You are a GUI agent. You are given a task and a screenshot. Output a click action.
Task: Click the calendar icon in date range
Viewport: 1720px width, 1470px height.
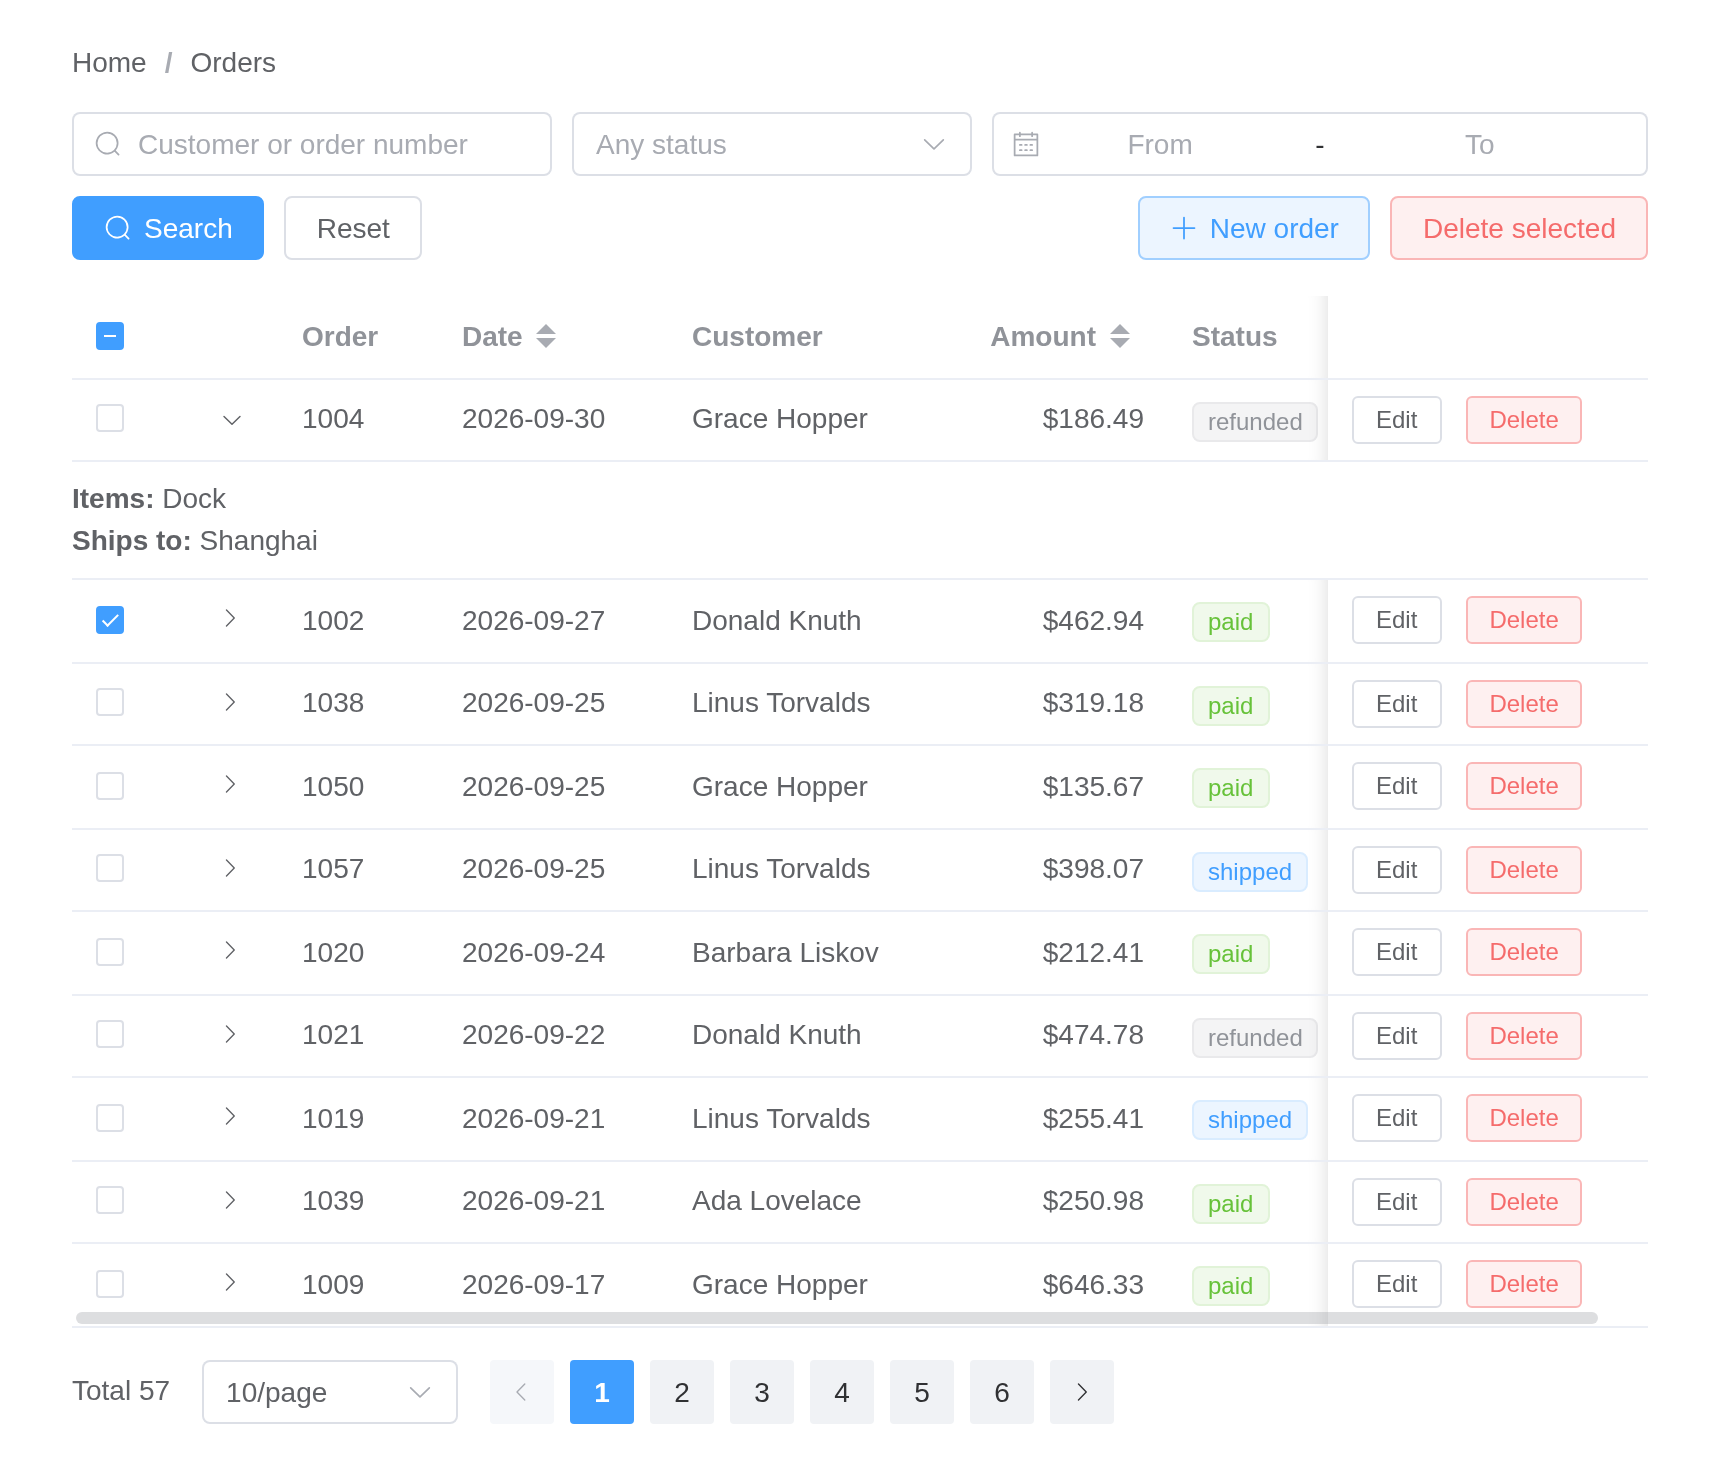coord(1026,144)
